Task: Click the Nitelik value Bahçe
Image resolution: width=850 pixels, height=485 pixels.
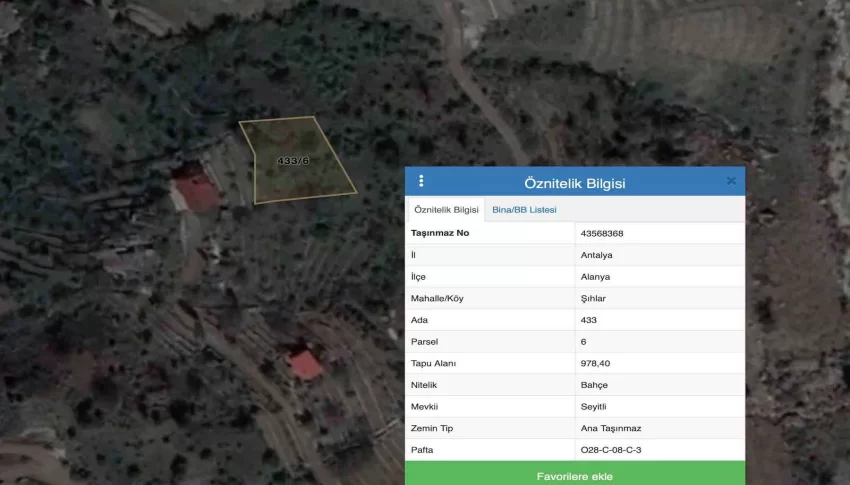Action: click(x=594, y=385)
